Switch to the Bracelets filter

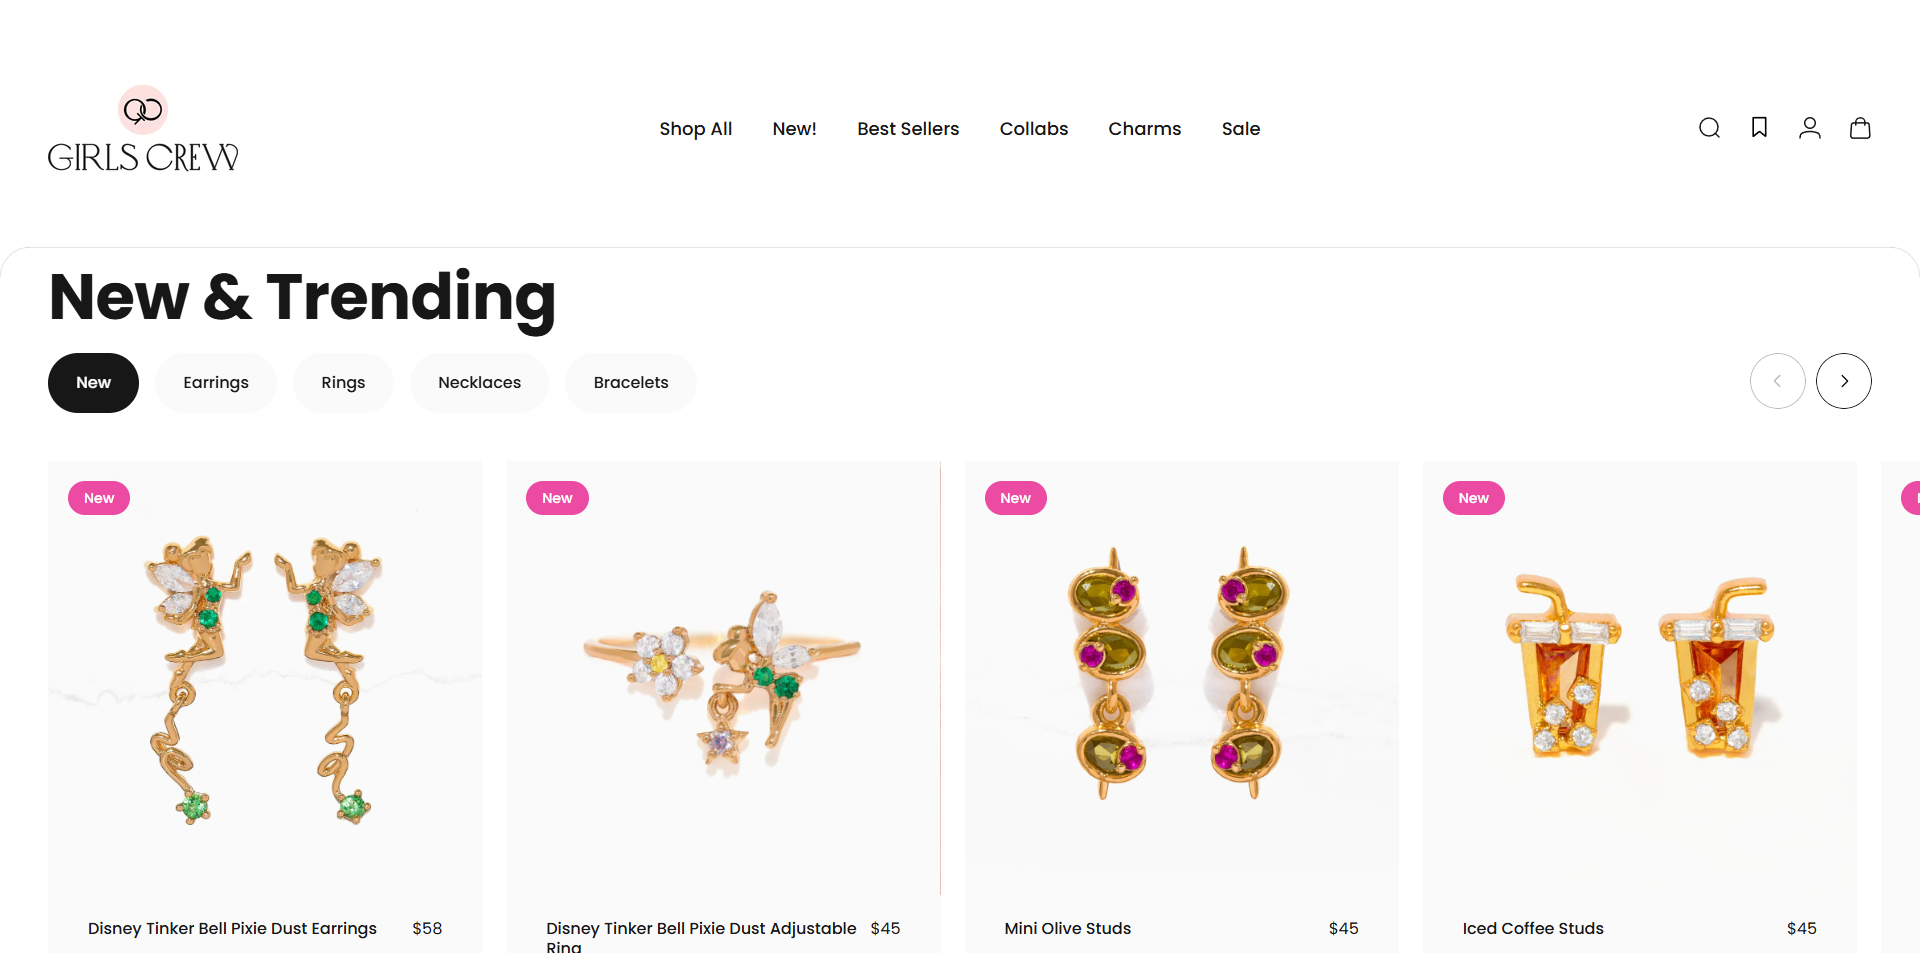(x=631, y=383)
